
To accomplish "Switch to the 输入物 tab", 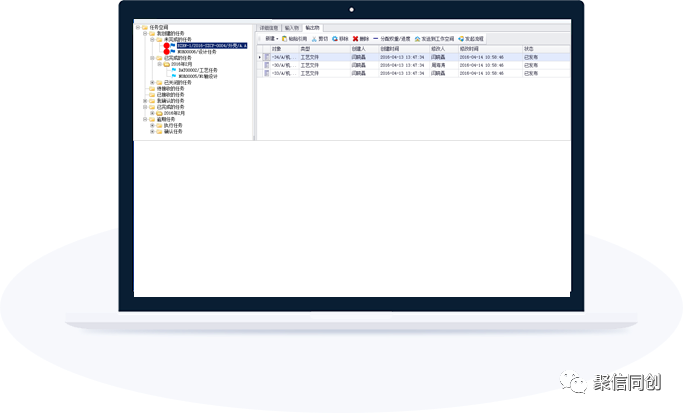I will coord(292,28).
